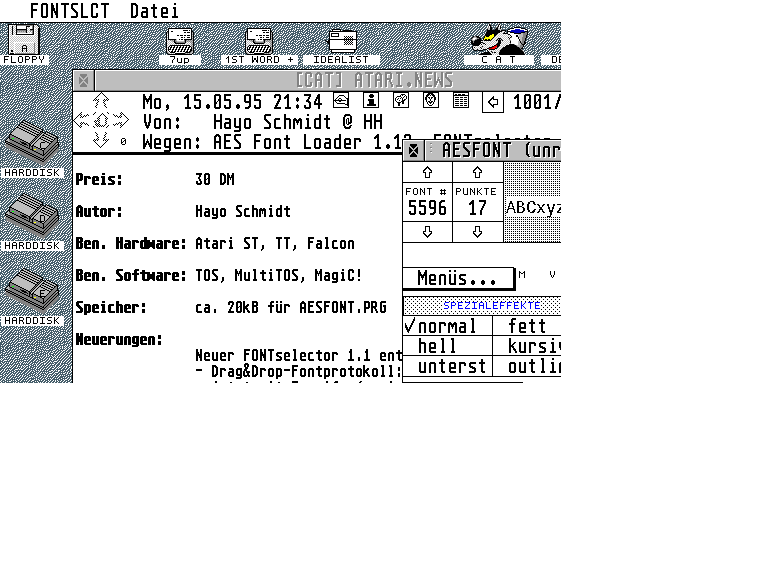Click the sender Hayo Schmidt @ HH
770x588 pixels.
click(x=298, y=122)
